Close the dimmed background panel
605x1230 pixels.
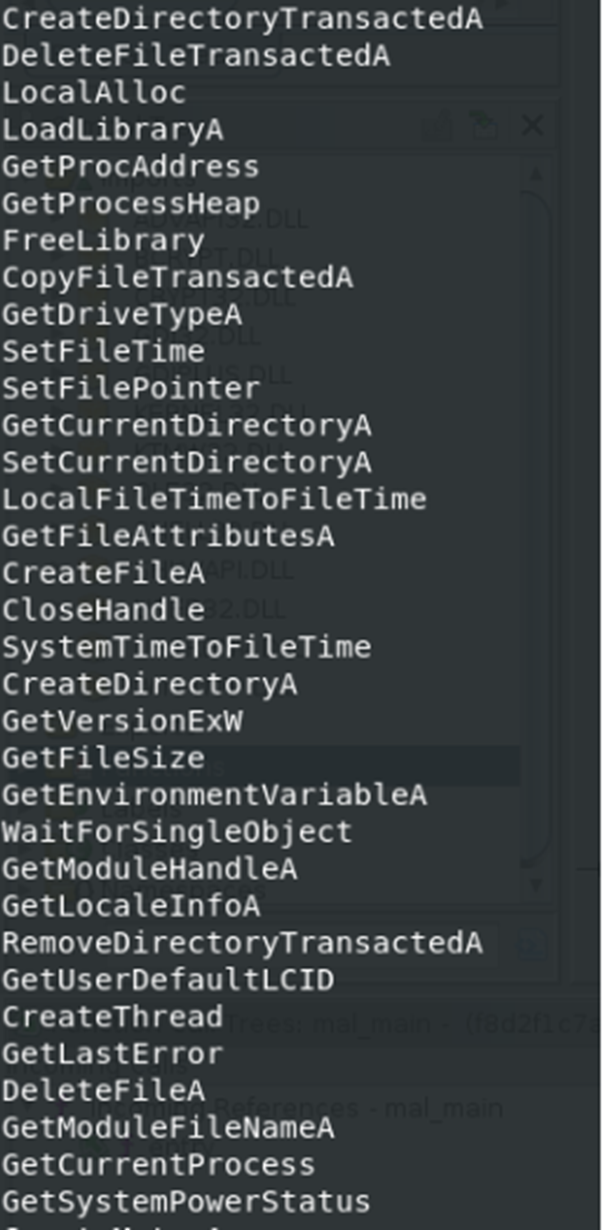[533, 126]
